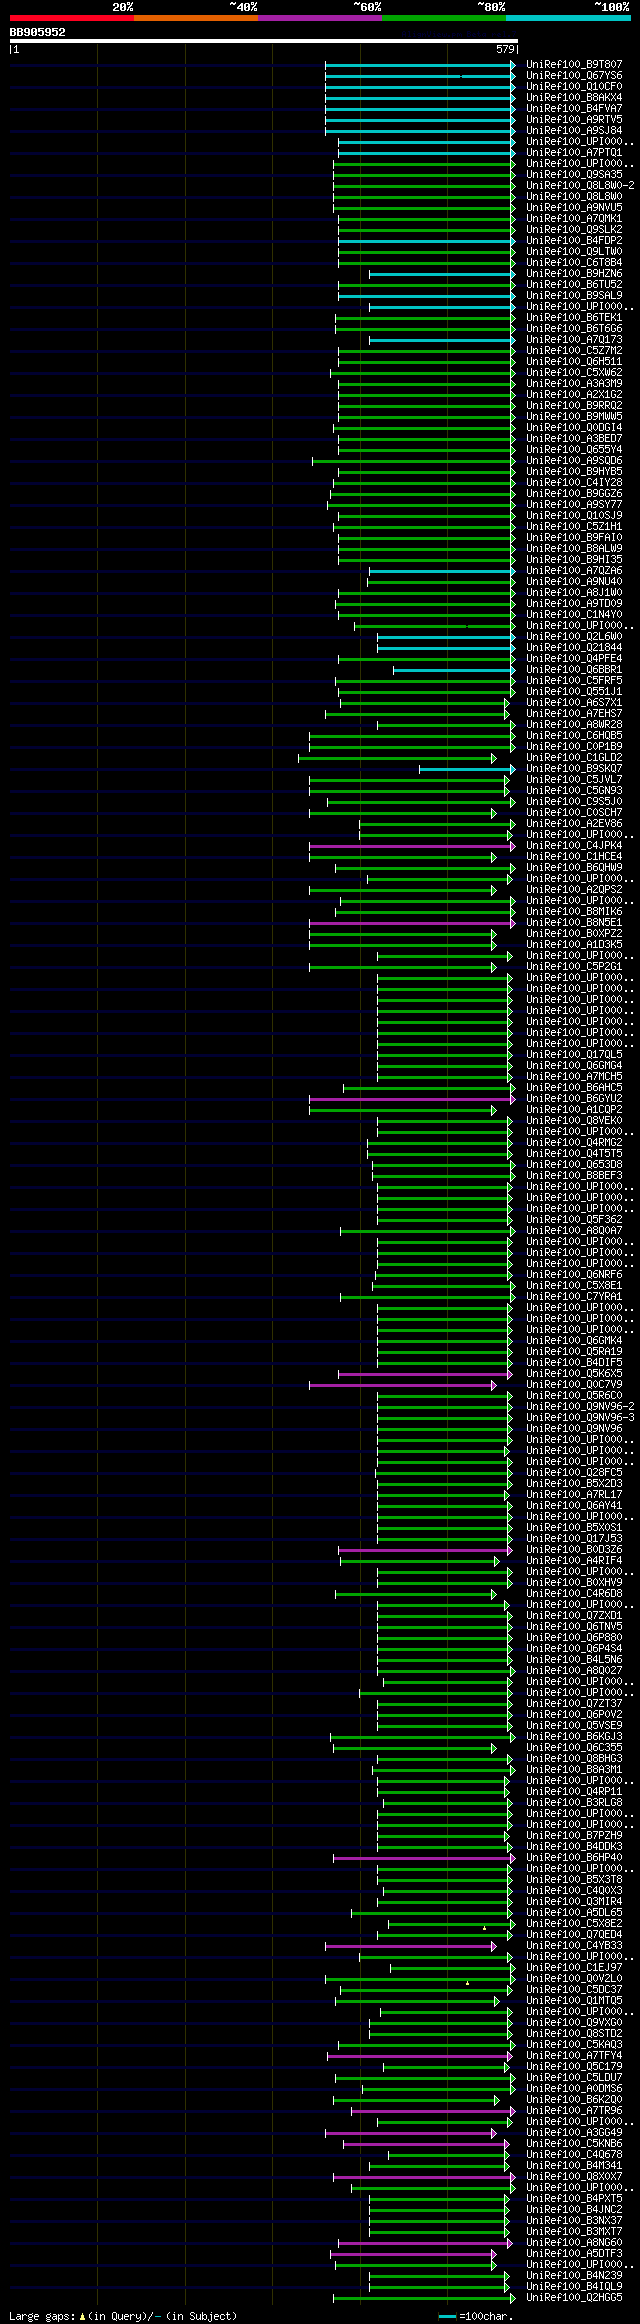Select hit label UniRef100_B0D3Z6
The height and width of the screenshot is (2324, 640).
point(574,1550)
